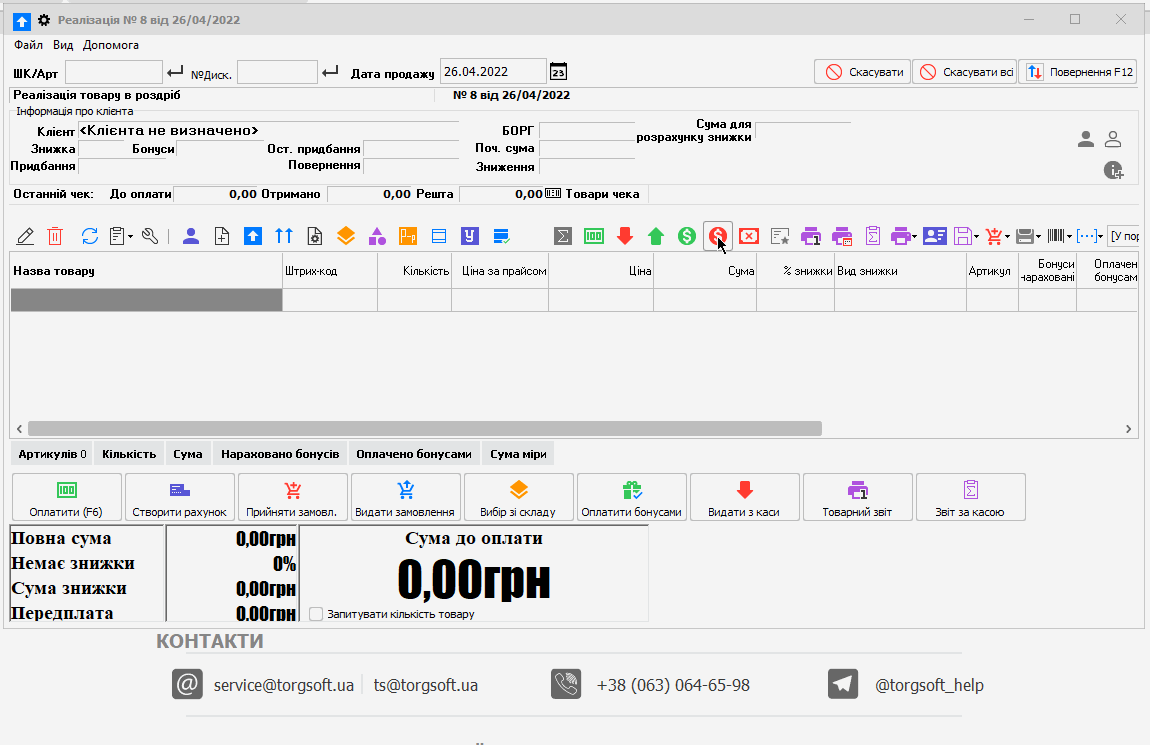Open the Допомога menu
The image size is (1150, 745).
click(x=111, y=45)
